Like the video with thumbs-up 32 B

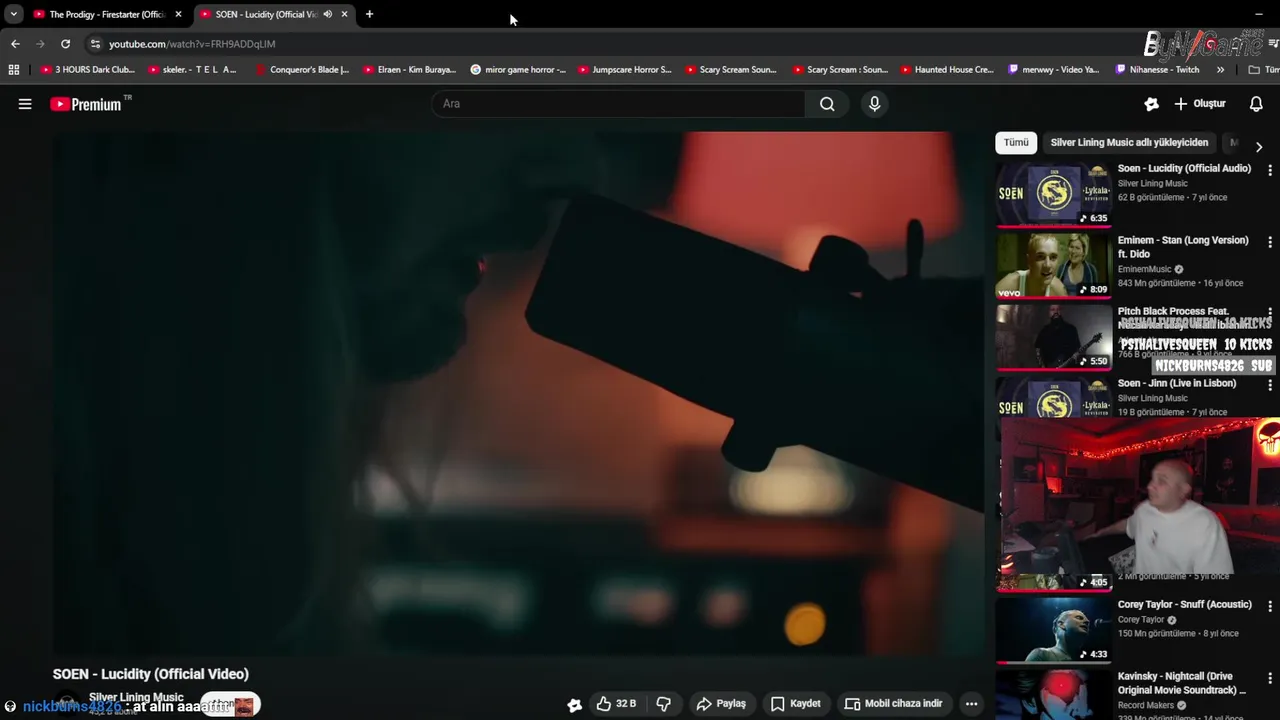pyautogui.click(x=616, y=704)
